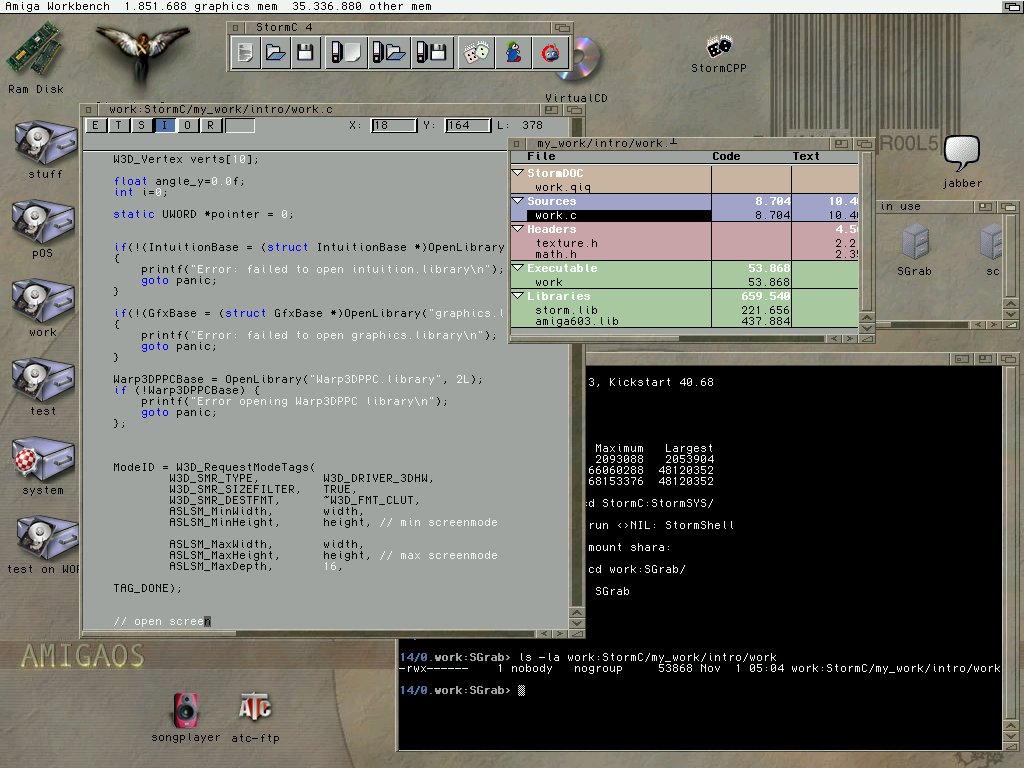
Task: Click the editor's scroll up arrow
Action: pos(577,613)
